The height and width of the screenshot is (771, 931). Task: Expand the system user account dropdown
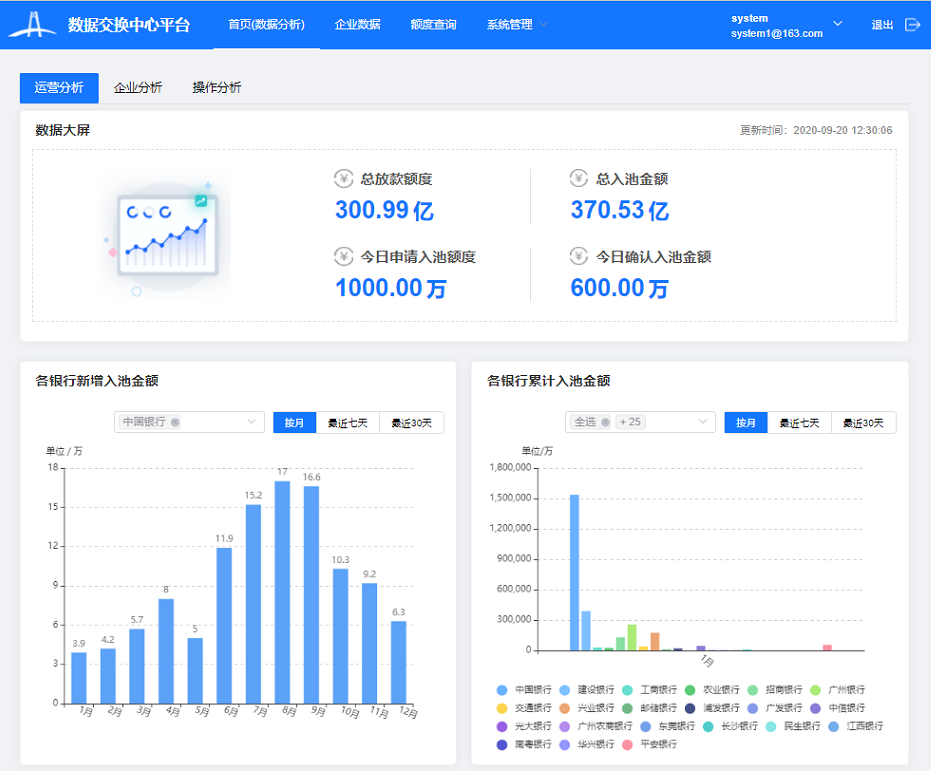point(838,24)
